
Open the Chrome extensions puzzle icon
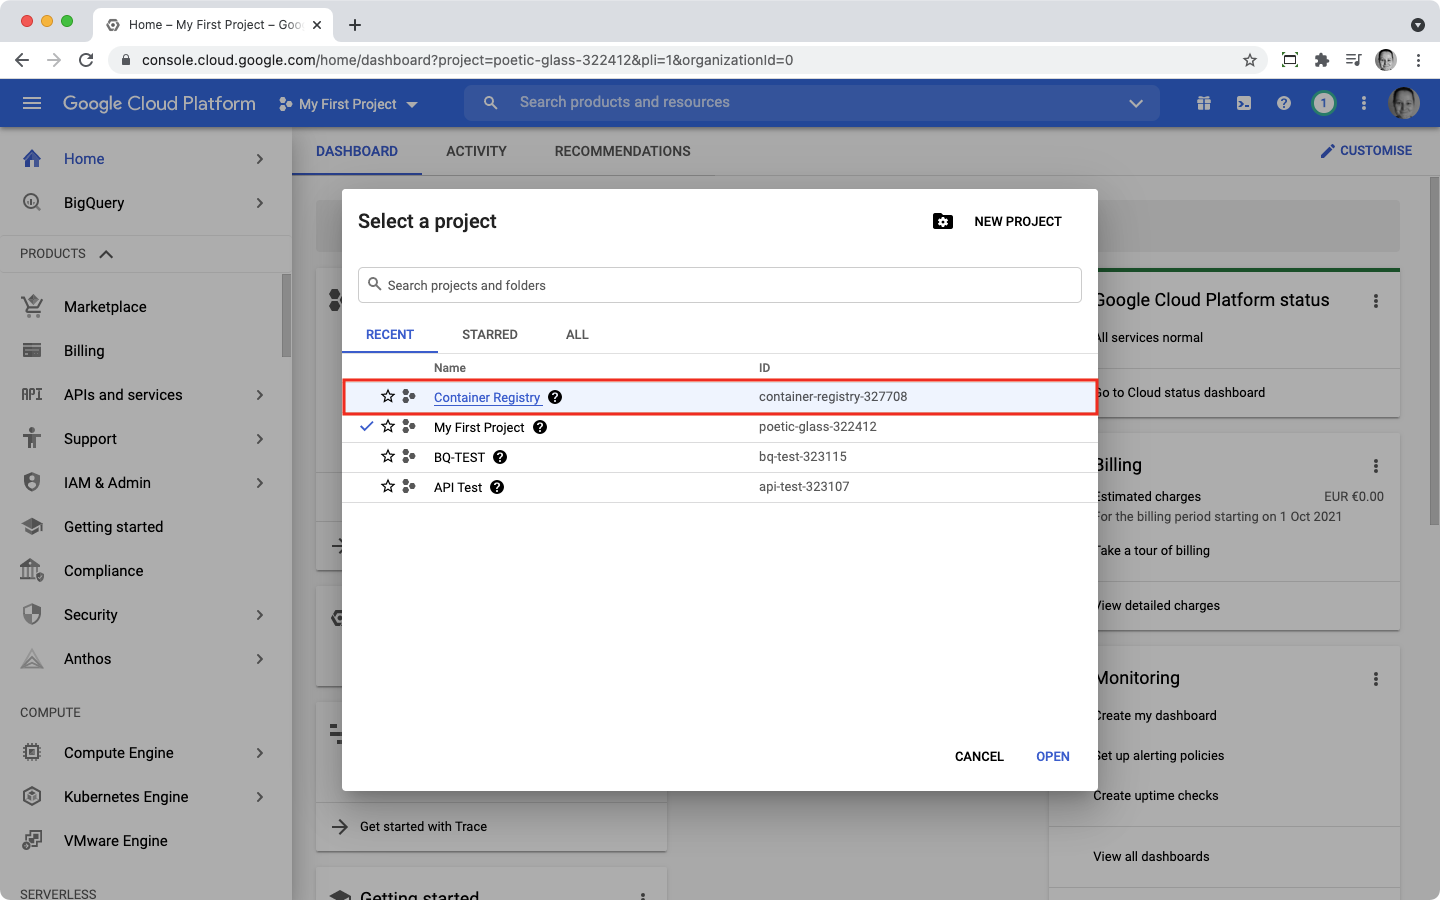pyautogui.click(x=1322, y=60)
